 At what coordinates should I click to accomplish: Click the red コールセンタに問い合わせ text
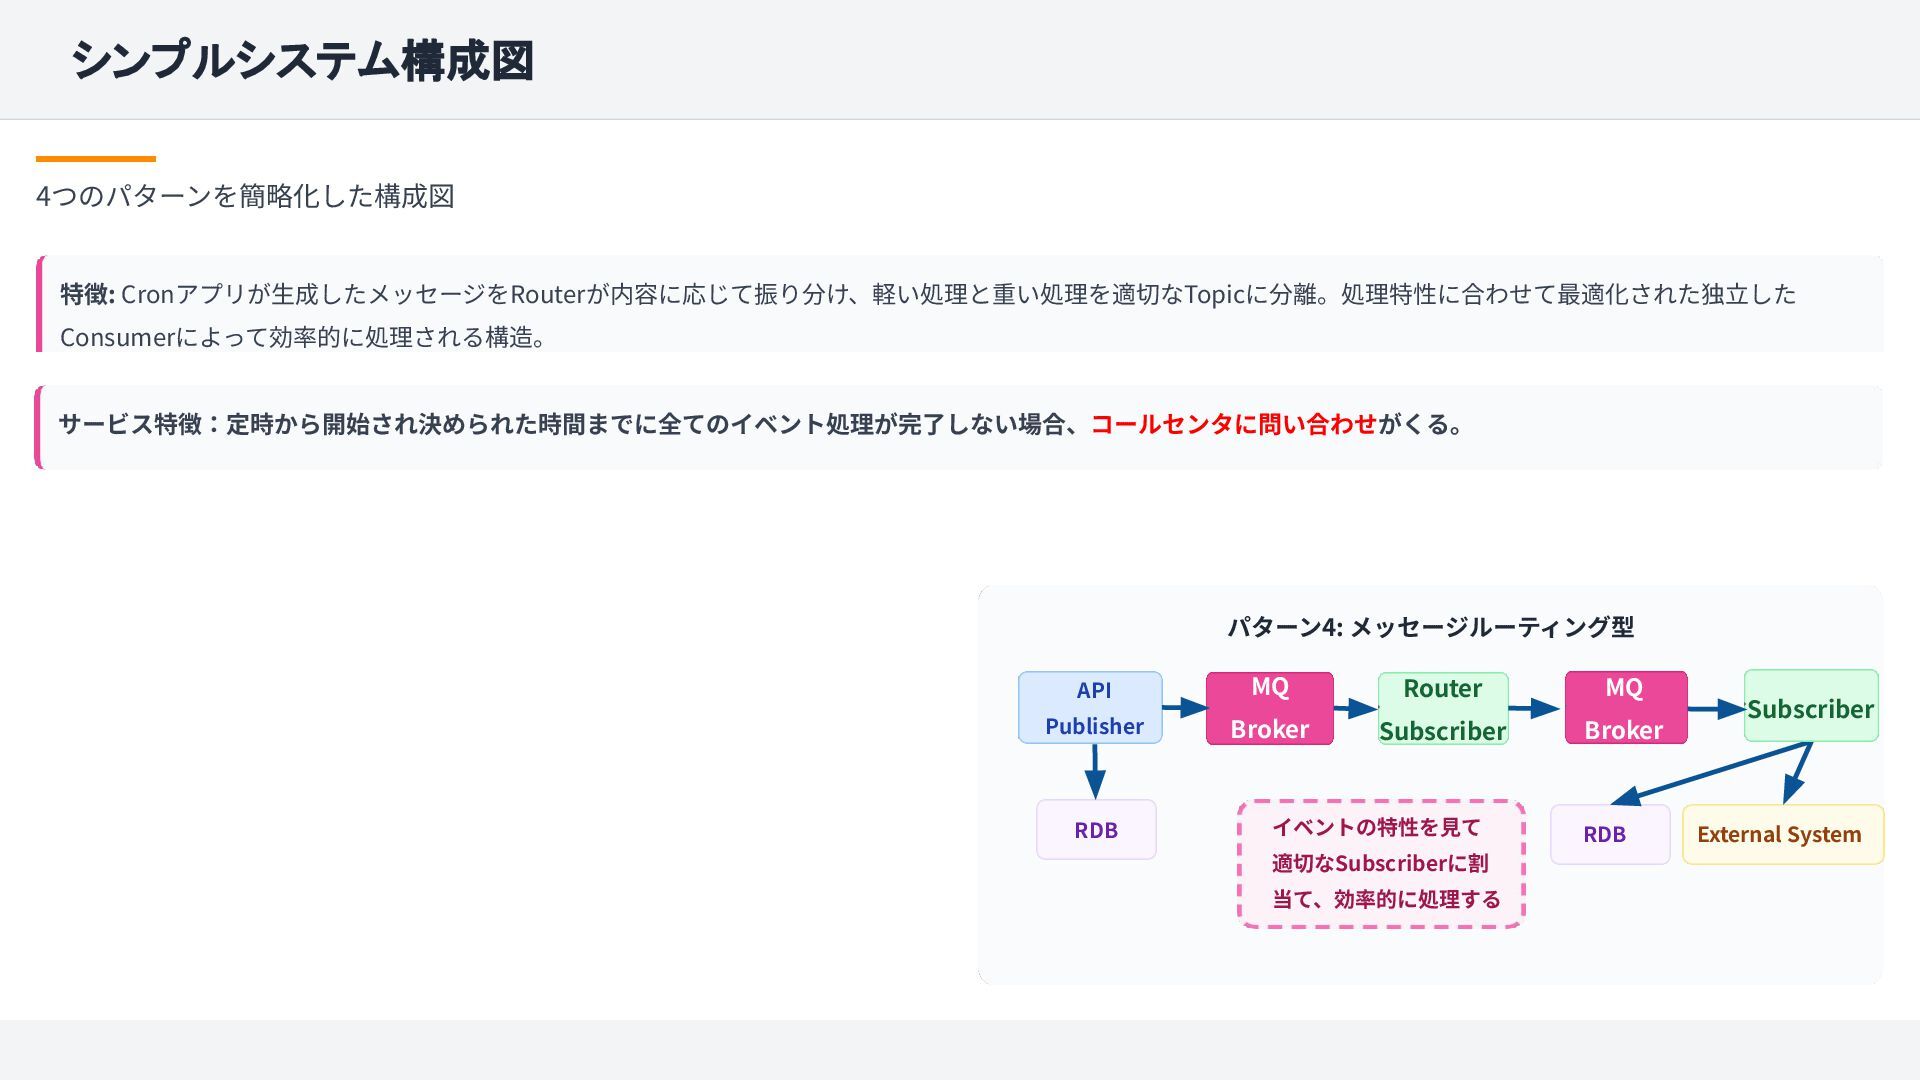[x=1233, y=424]
